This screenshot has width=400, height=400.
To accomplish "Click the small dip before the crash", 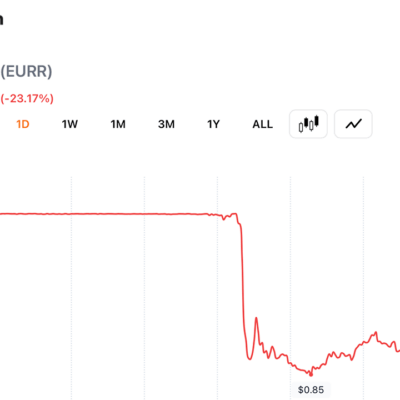I will (224, 219).
